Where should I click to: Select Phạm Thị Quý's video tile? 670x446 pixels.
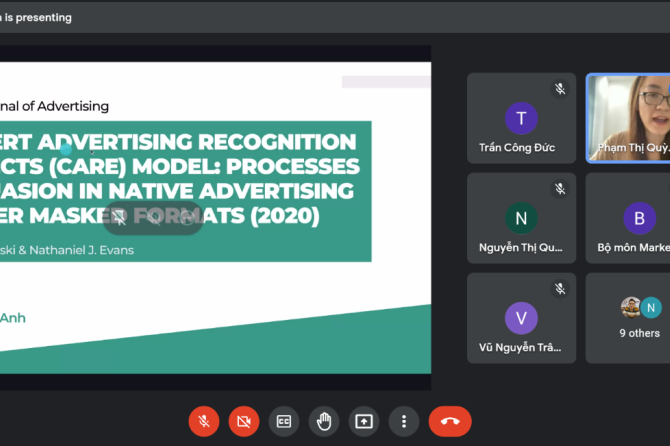click(628, 118)
